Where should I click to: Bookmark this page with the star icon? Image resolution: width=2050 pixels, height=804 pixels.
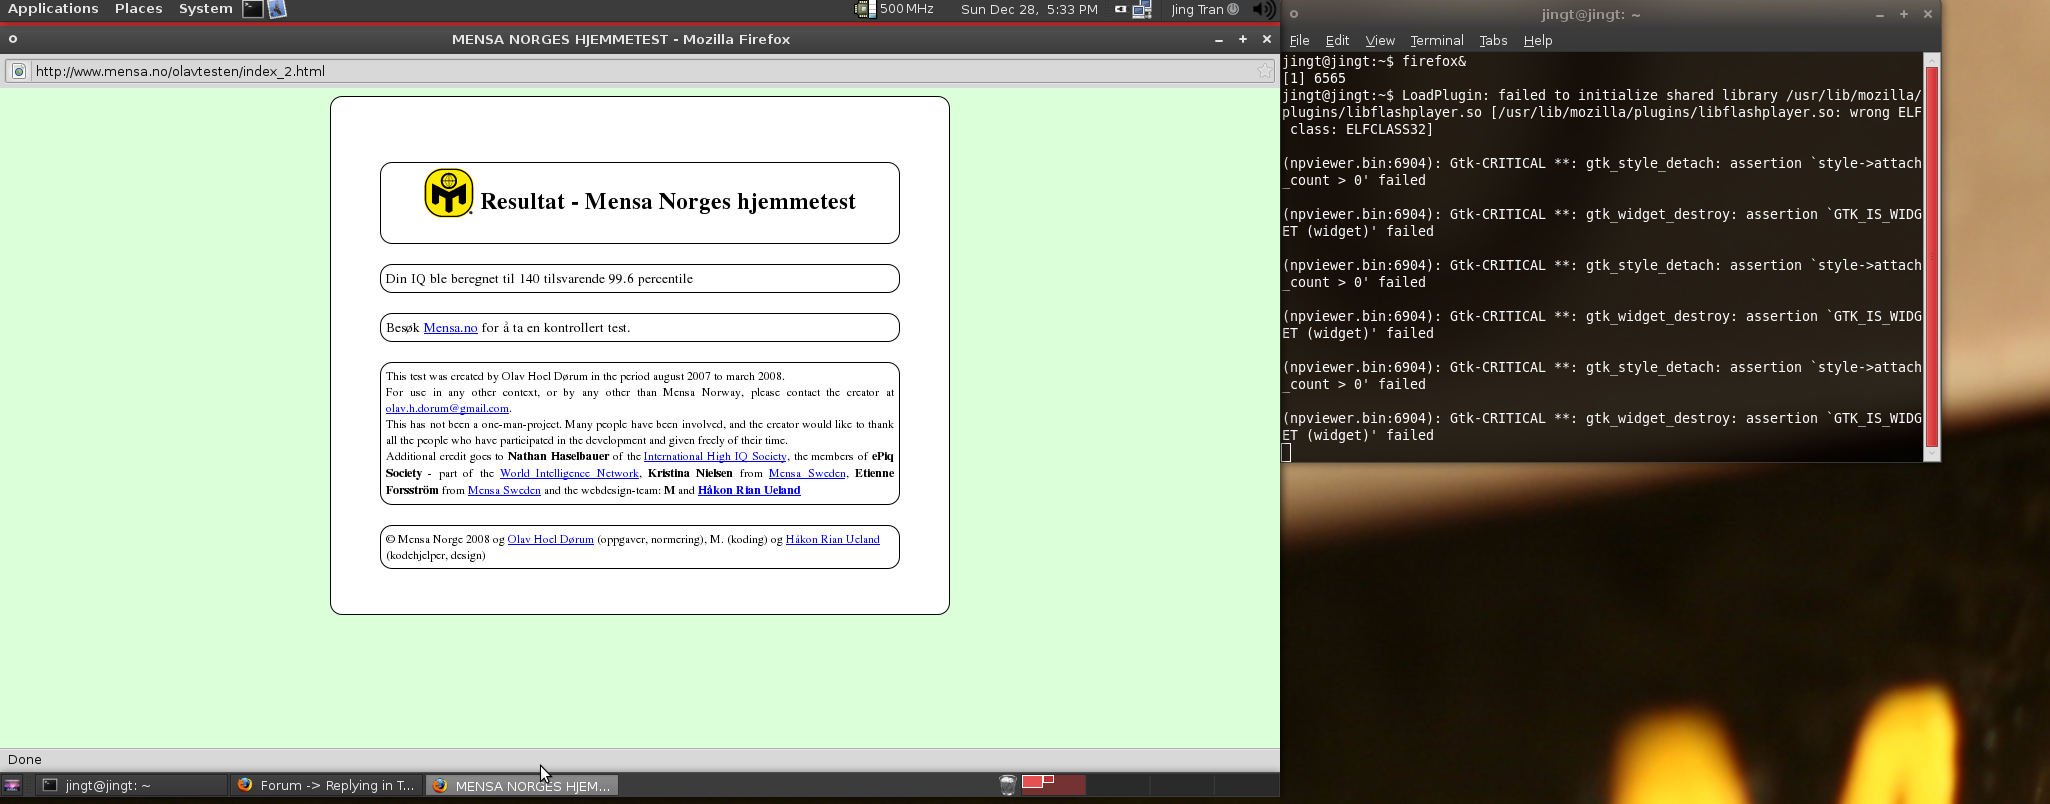pos(1265,71)
